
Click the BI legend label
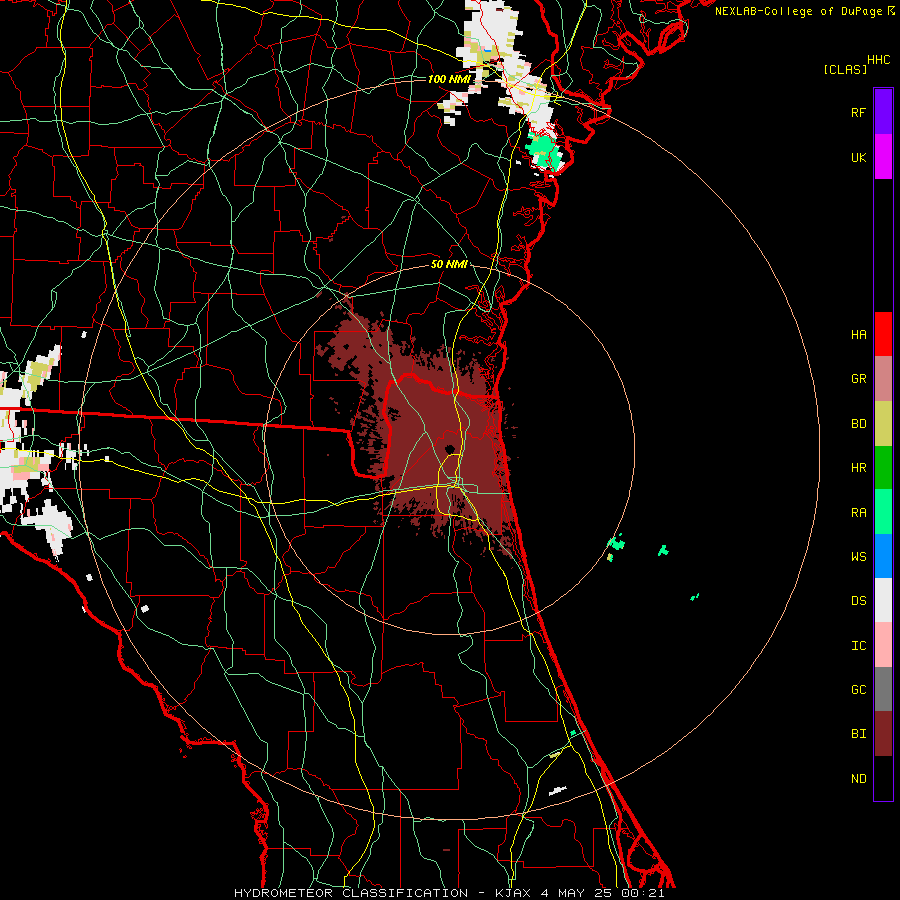(858, 734)
